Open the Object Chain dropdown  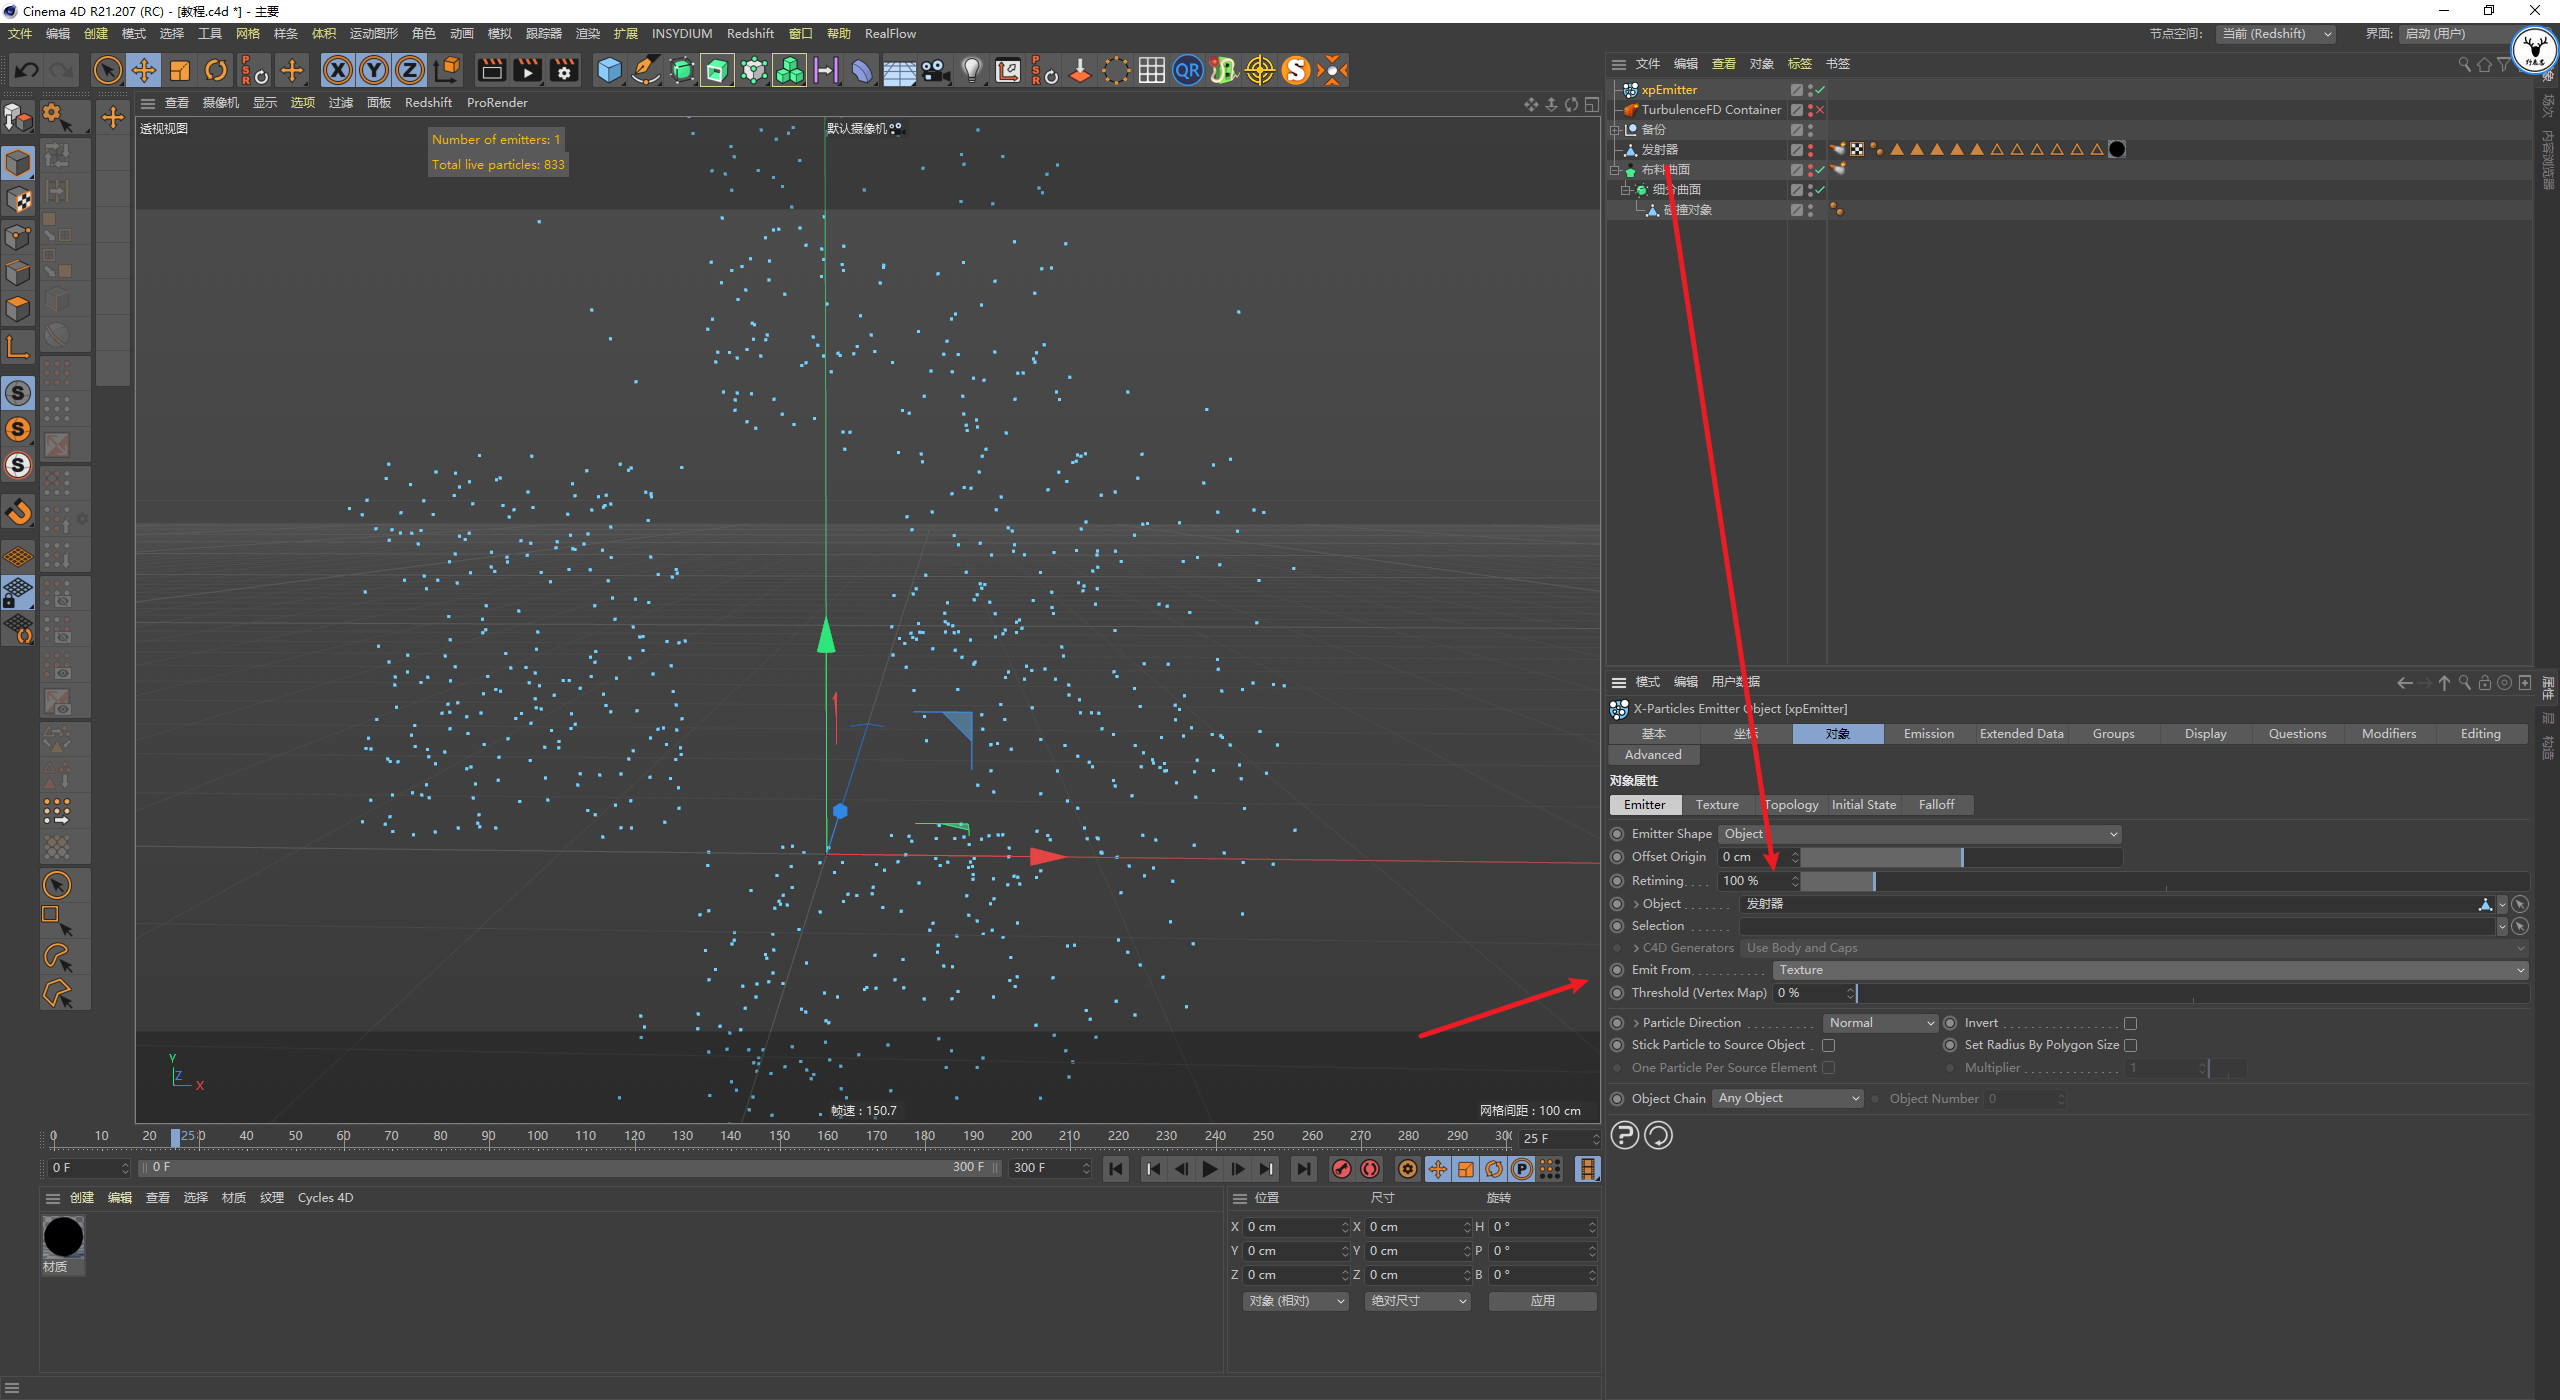click(1787, 1098)
